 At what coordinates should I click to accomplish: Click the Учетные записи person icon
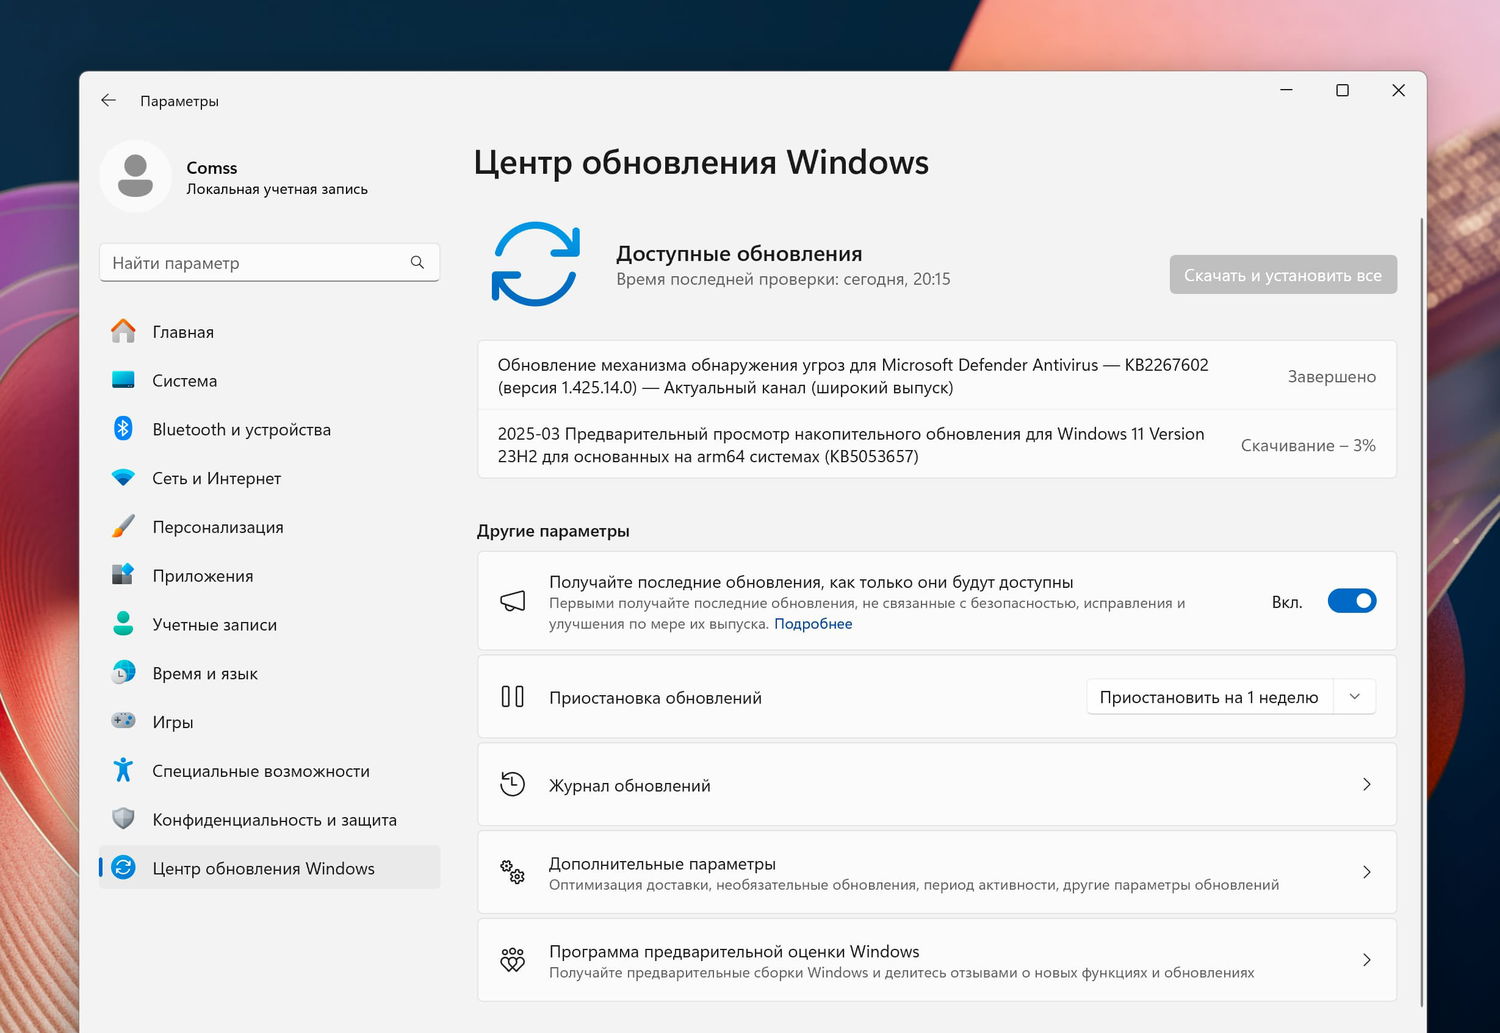tap(123, 624)
